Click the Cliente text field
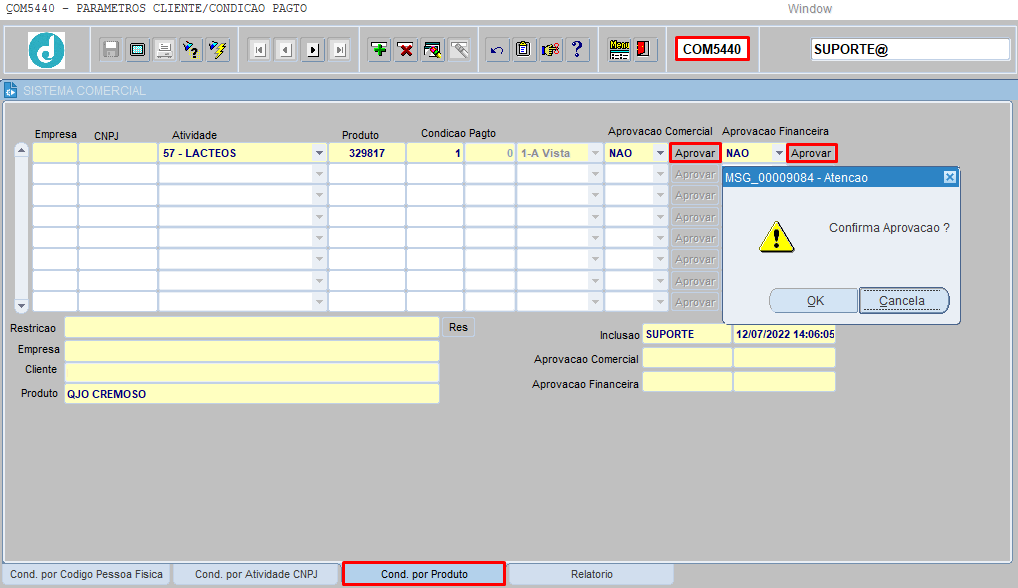Viewport: 1018px width, 588px height. [x=252, y=372]
